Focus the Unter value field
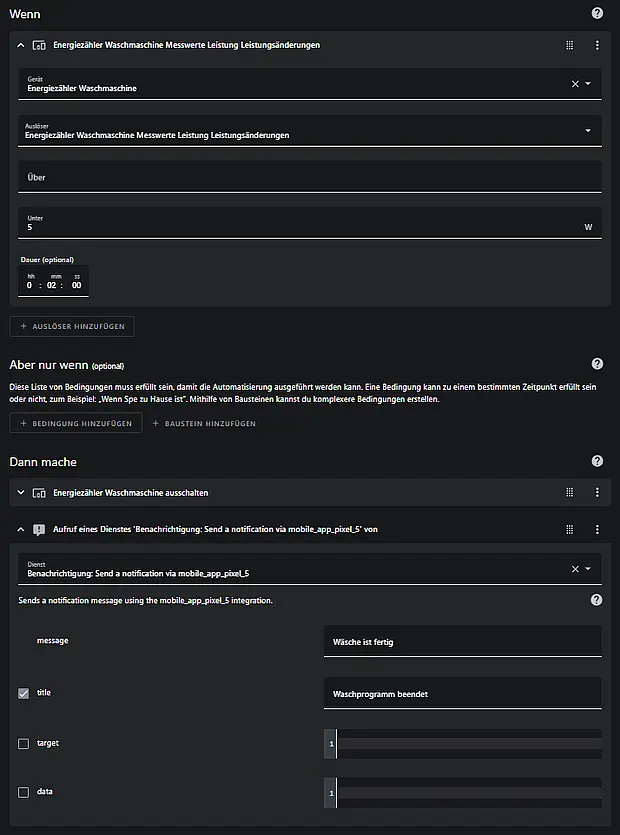This screenshot has height=835, width=620. tap(310, 223)
